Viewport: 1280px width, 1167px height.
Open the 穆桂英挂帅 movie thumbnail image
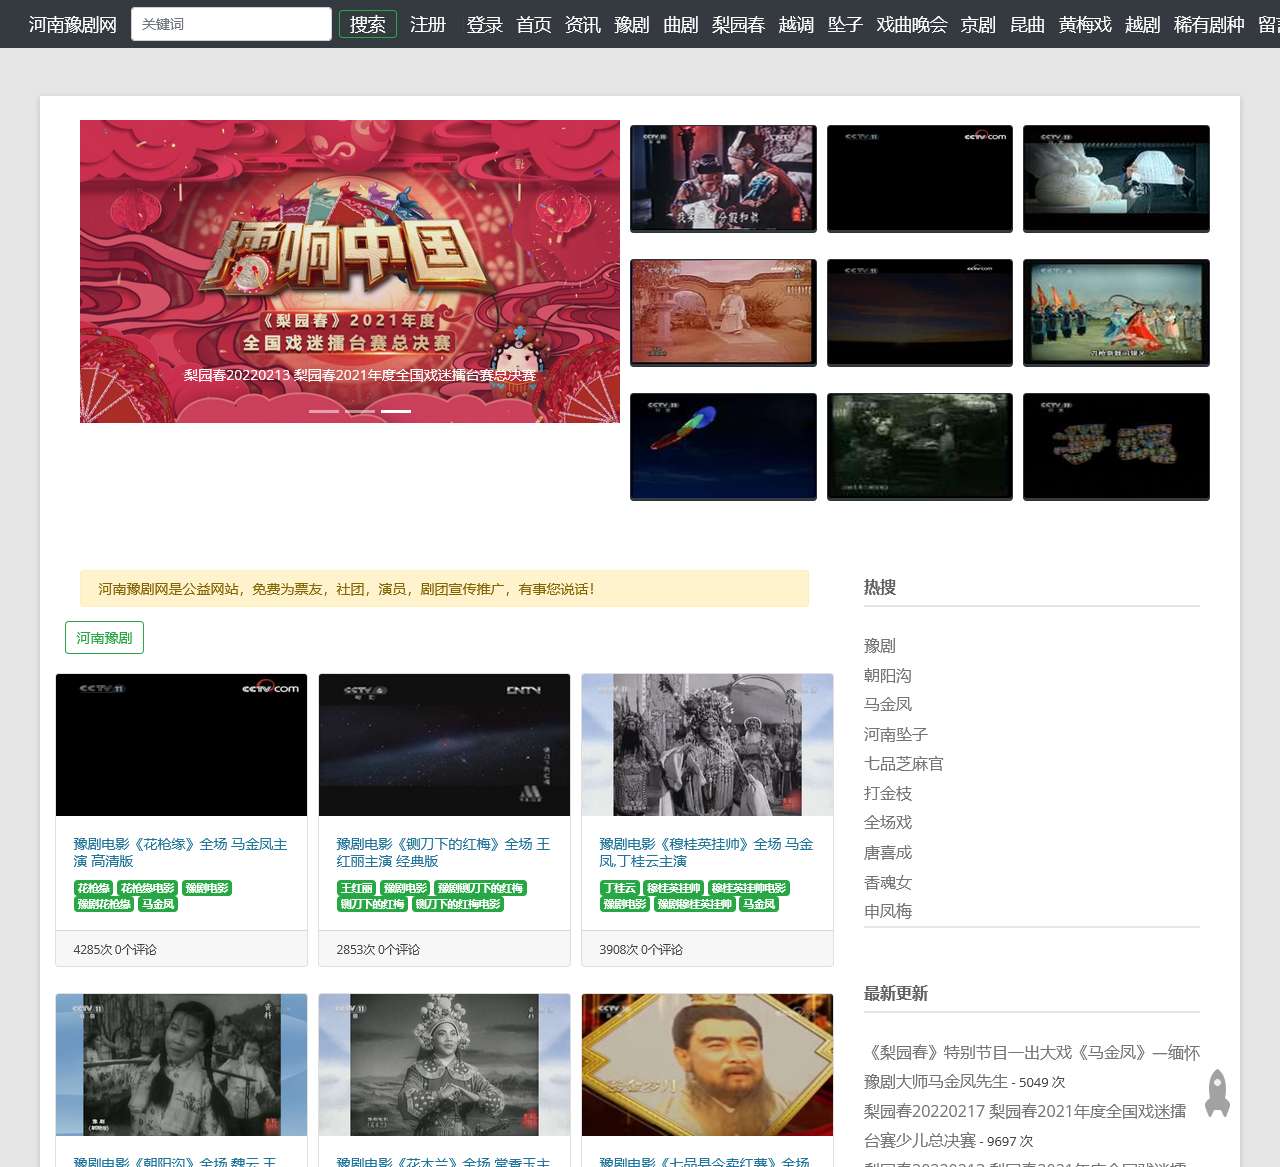[707, 745]
